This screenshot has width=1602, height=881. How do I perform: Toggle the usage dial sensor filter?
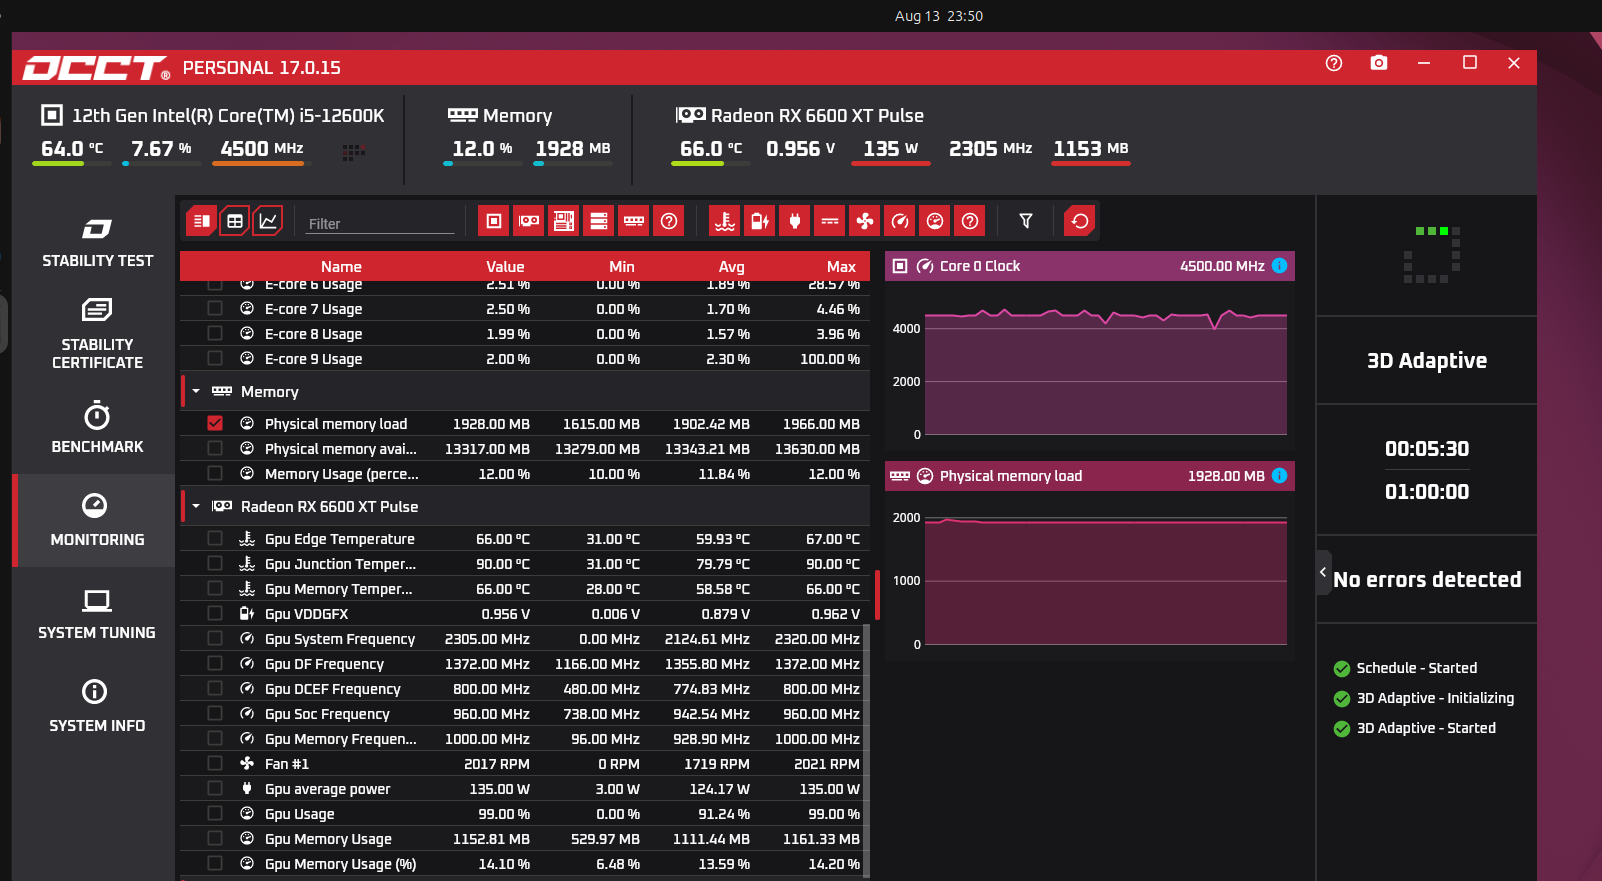point(935,221)
